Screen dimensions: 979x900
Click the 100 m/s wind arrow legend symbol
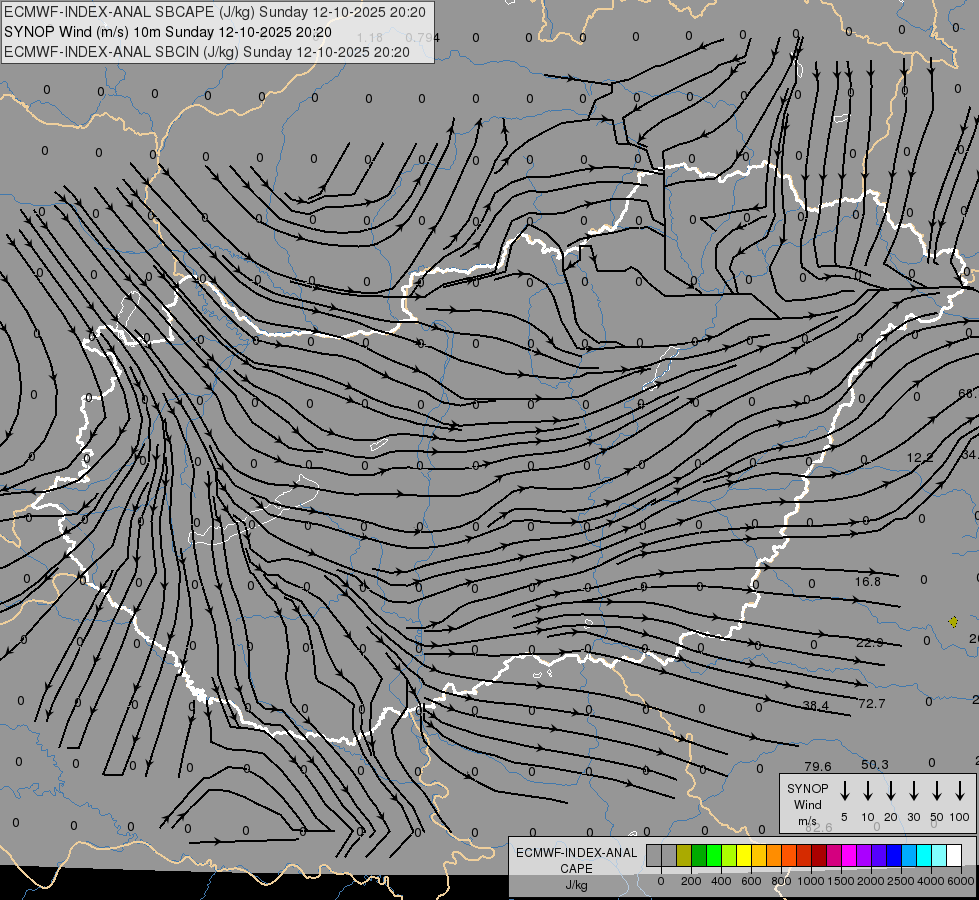pyautogui.click(x=960, y=791)
